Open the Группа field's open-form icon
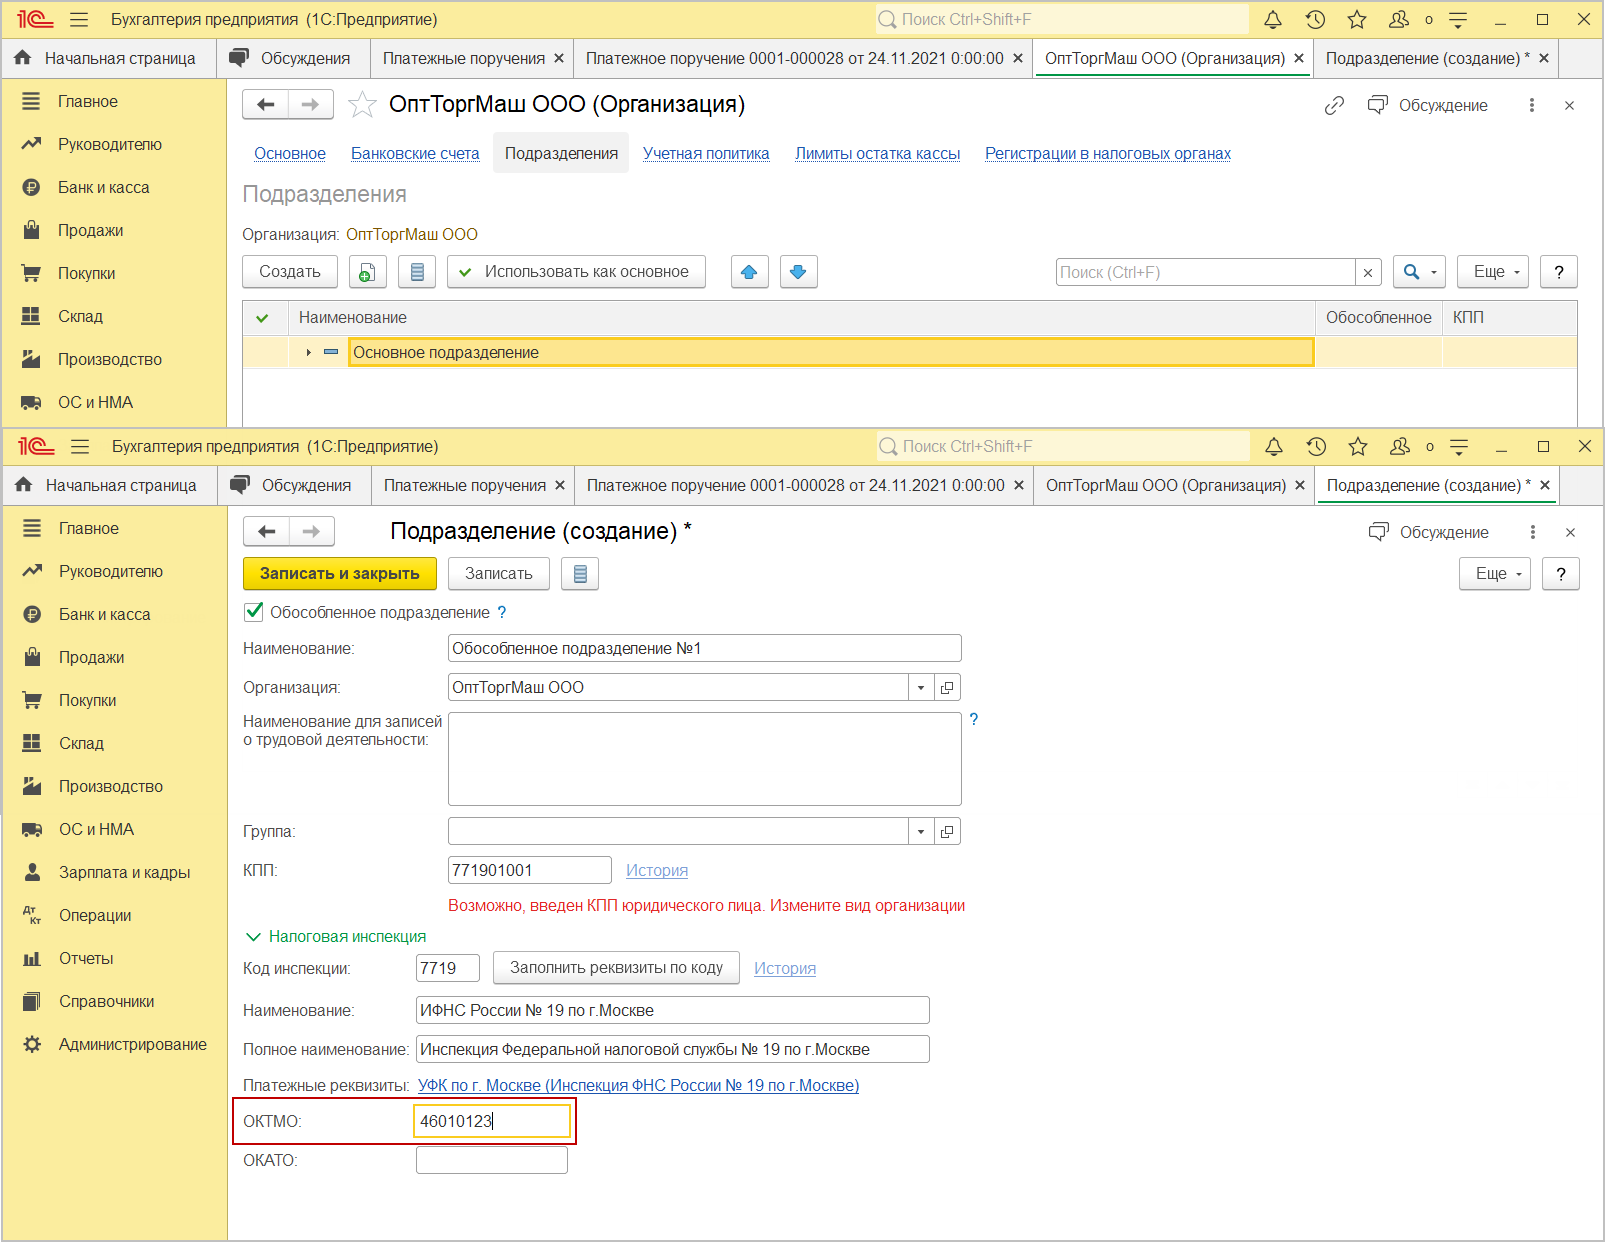1611x1252 pixels. (947, 832)
